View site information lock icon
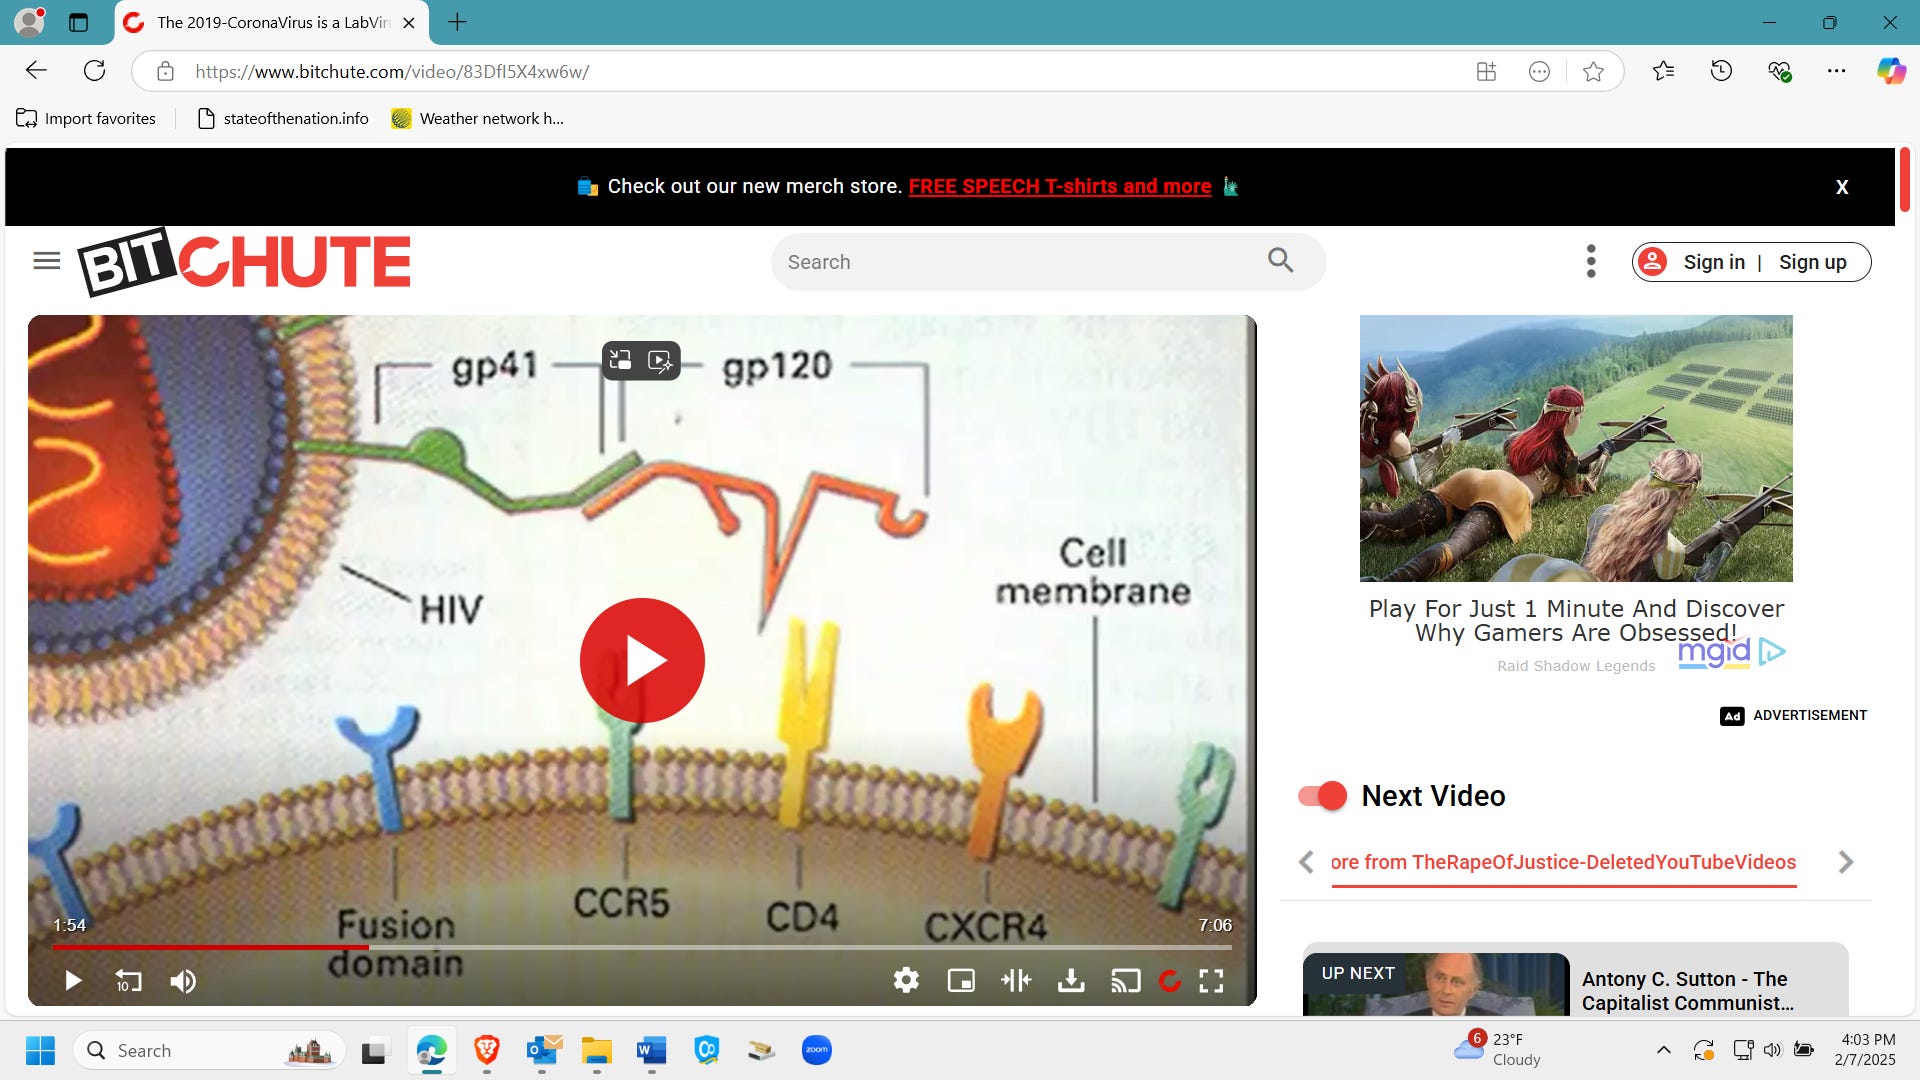 point(165,71)
